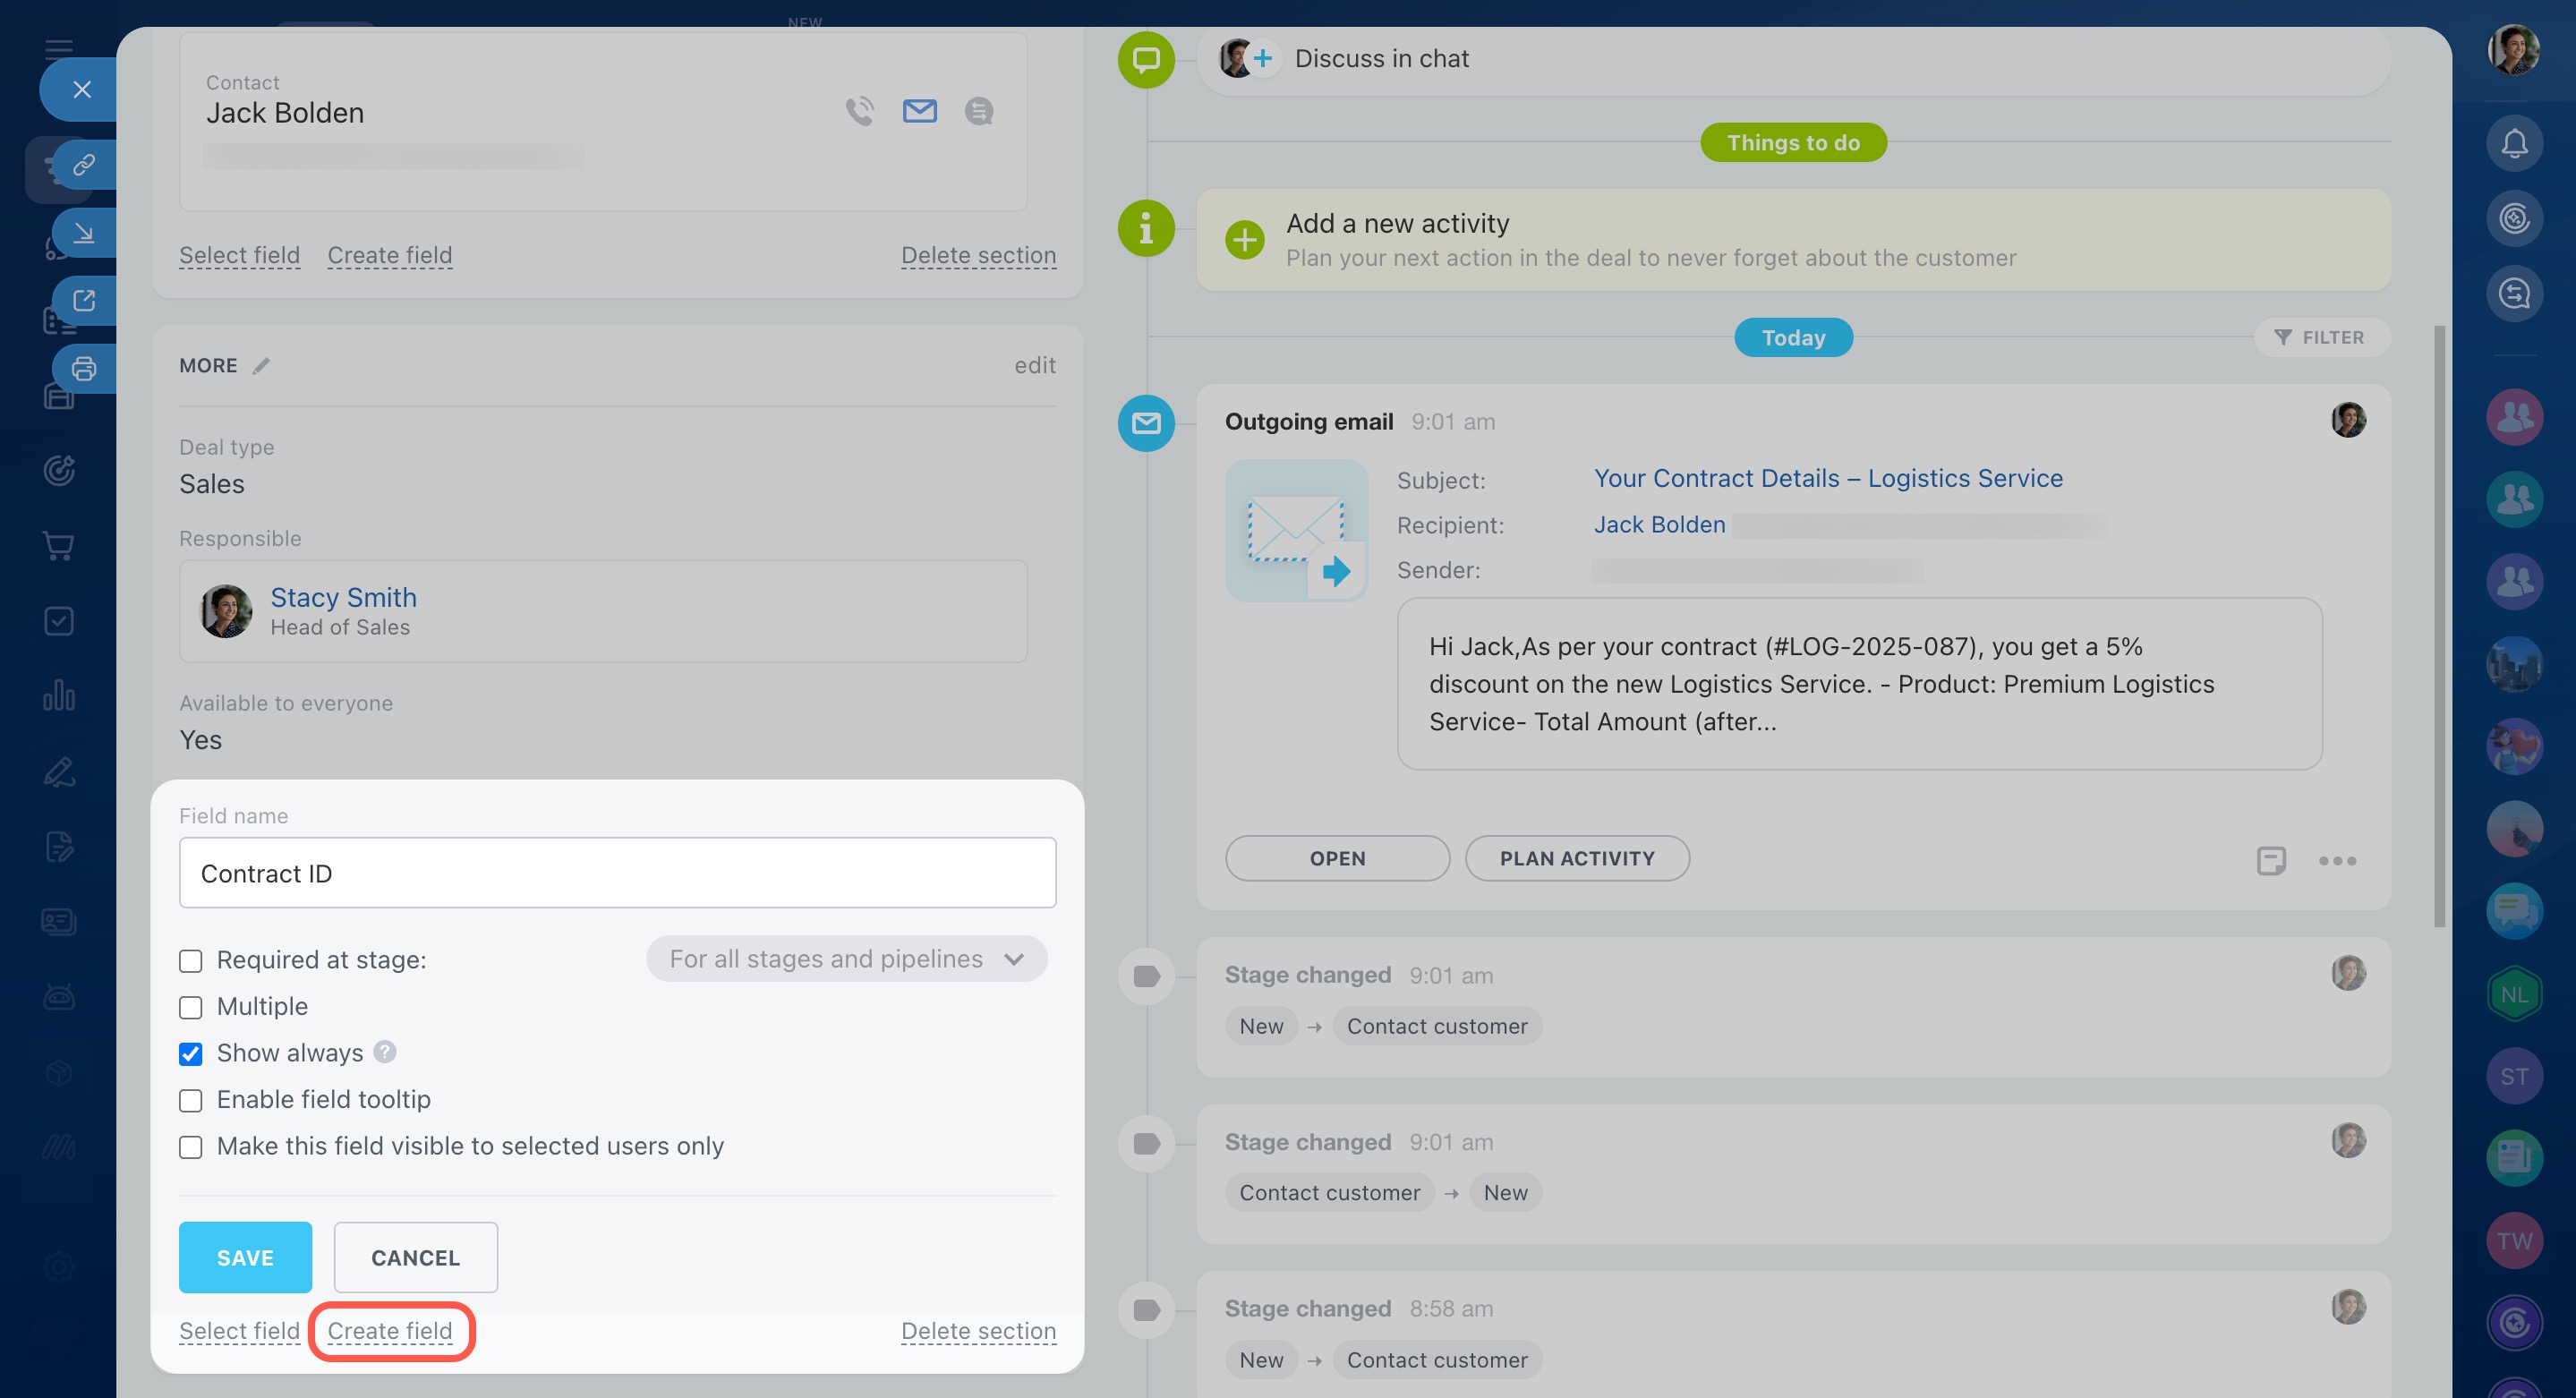This screenshot has height=1398, width=2576.
Task: Open the target goal icon in left sidebar
Action: coord(59,470)
